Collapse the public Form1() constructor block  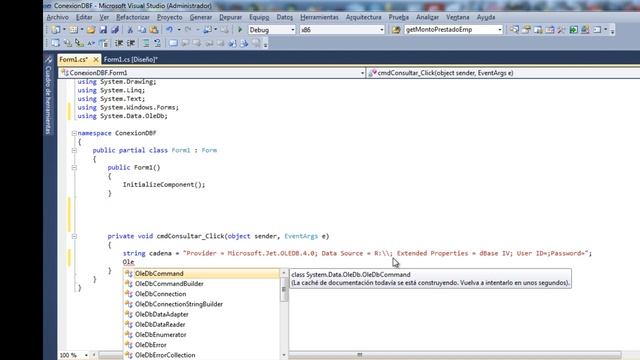click(x=74, y=167)
